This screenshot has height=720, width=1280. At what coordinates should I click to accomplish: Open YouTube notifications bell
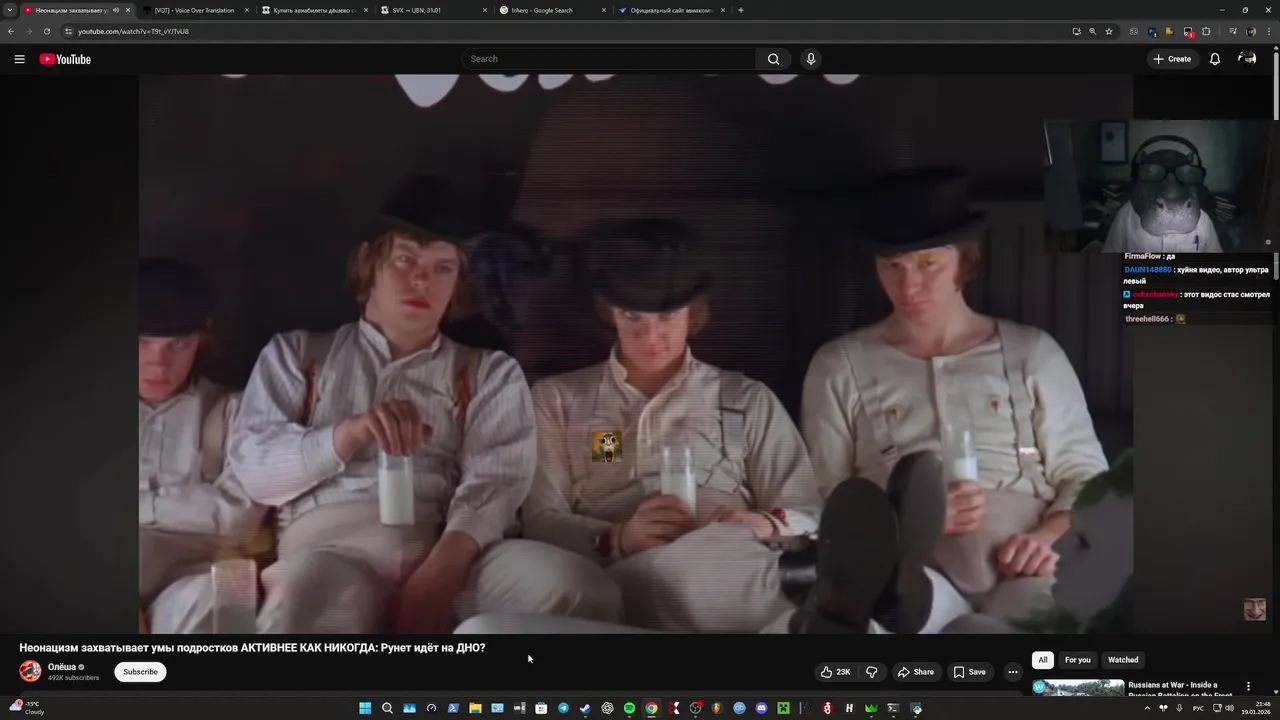(1215, 59)
